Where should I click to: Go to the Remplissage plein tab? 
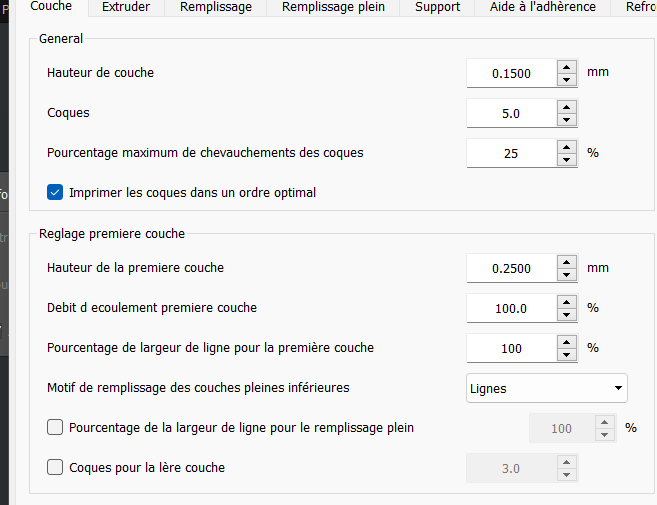click(333, 7)
